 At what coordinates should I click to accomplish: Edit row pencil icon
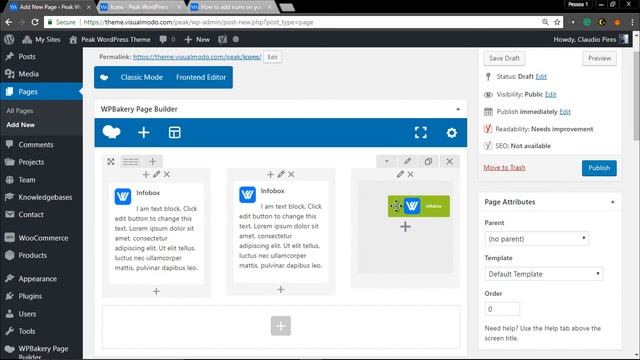pyautogui.click(x=407, y=162)
